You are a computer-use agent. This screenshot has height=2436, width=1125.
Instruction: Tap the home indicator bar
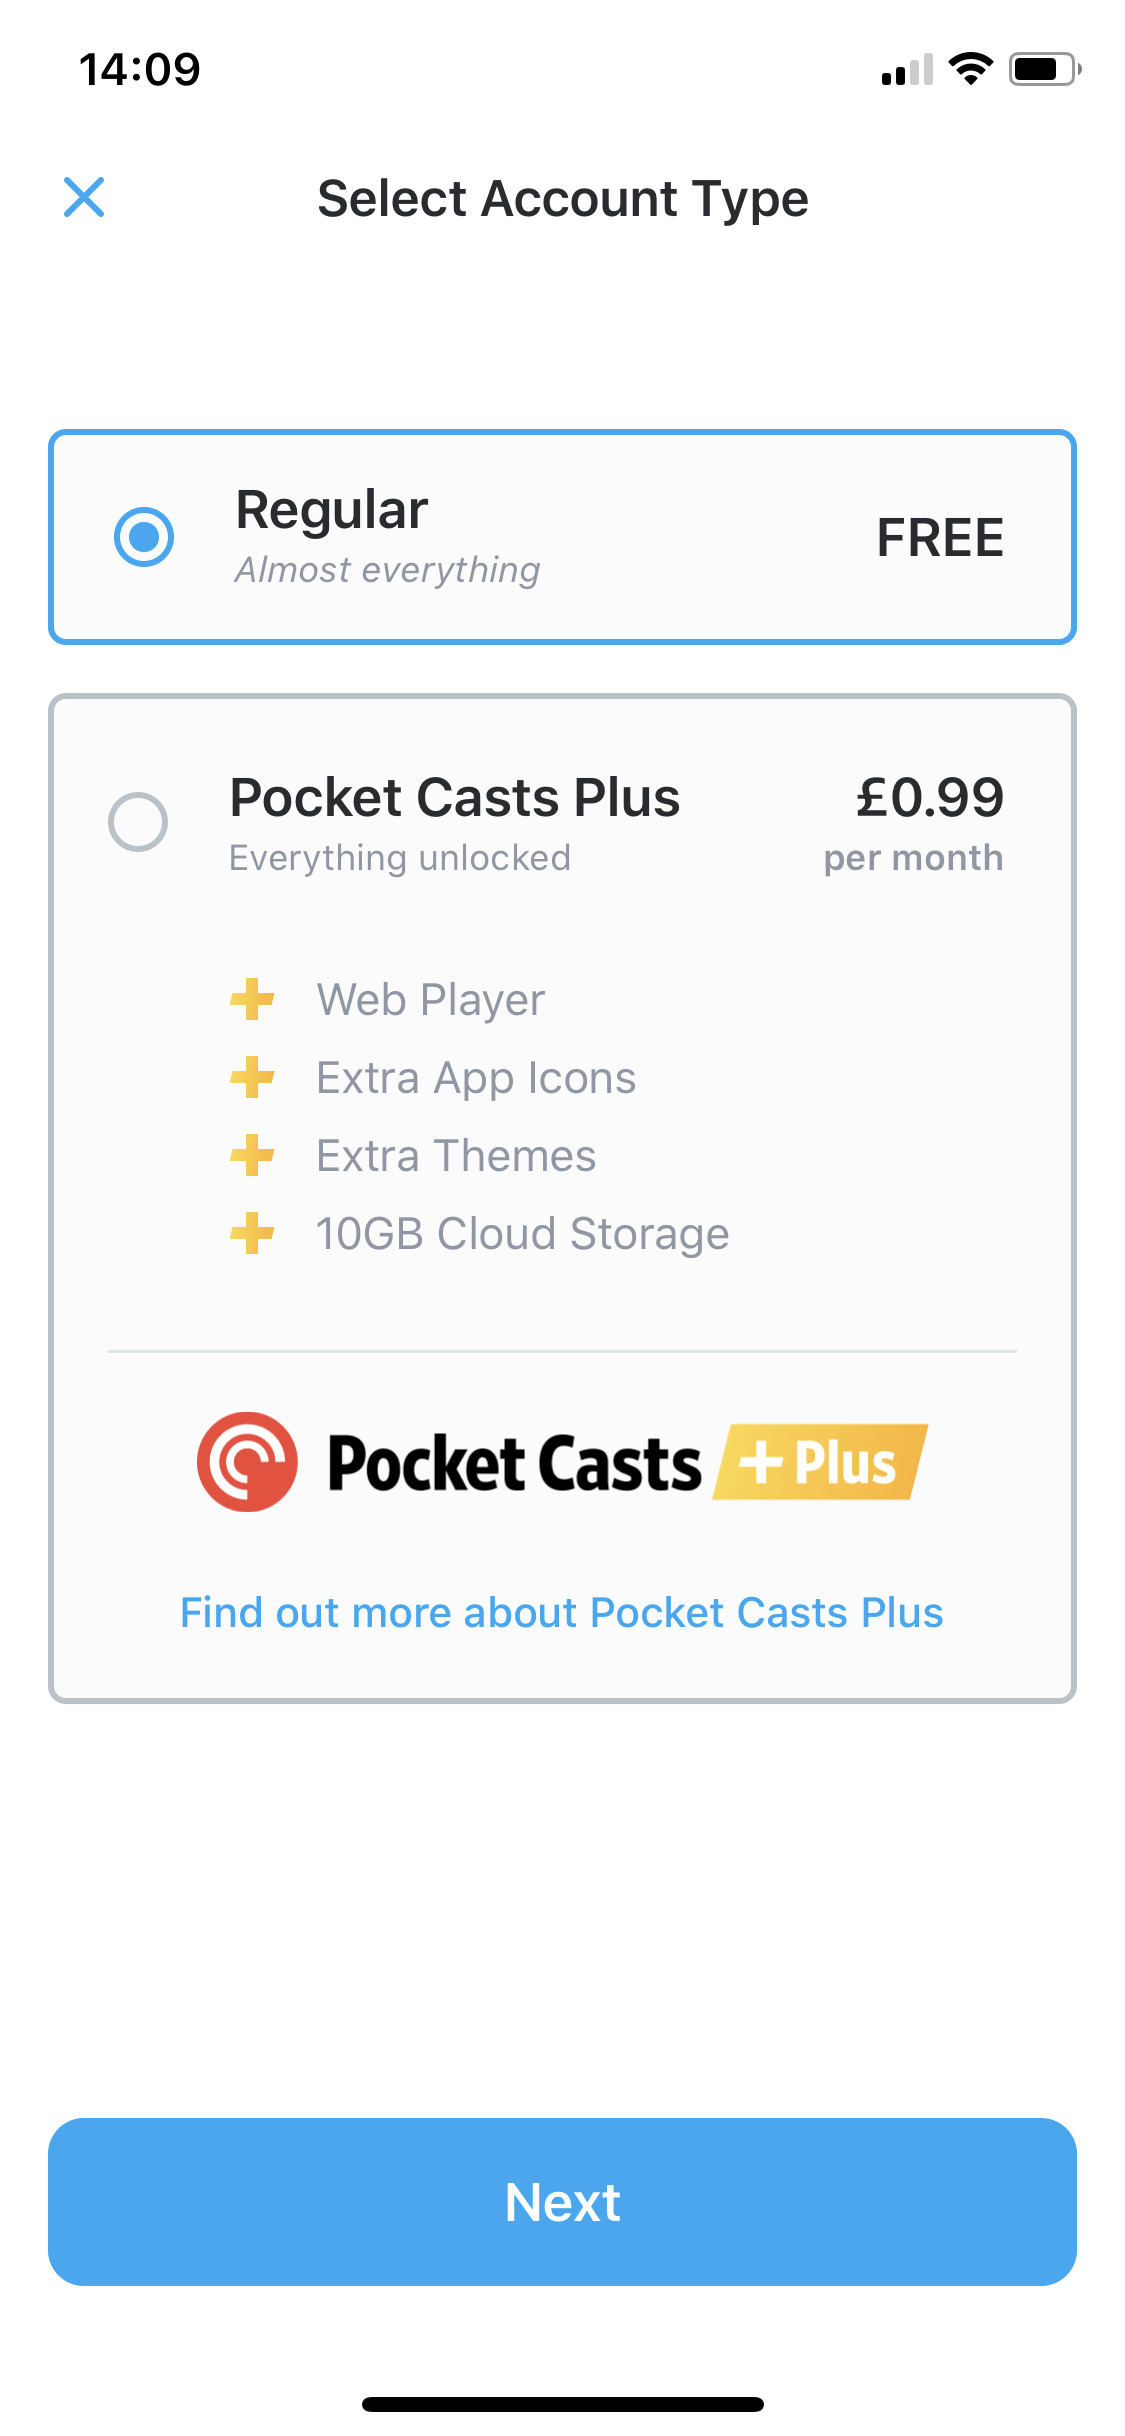(x=562, y=2404)
